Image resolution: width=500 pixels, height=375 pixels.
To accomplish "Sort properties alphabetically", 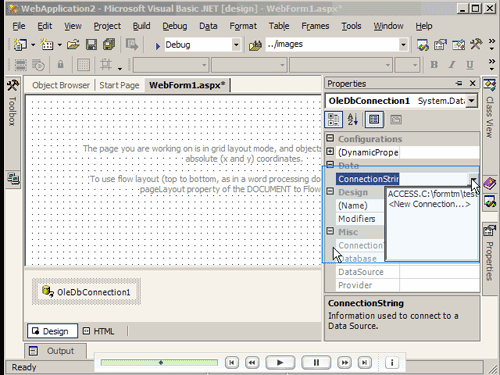I will tap(353, 120).
